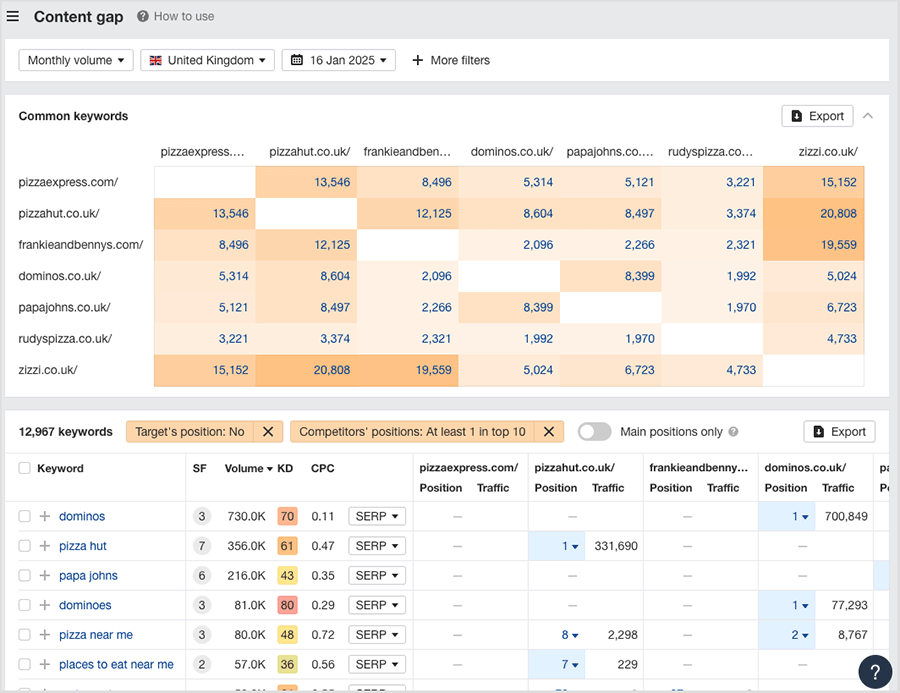The width and height of the screenshot is (900, 693).
Task: Collapse the Common keywords panel
Action: pyautogui.click(x=868, y=116)
